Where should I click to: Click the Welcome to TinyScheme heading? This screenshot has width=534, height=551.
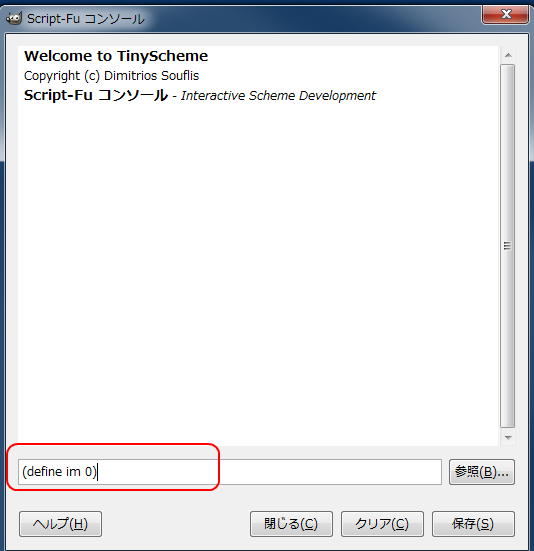tap(116, 56)
